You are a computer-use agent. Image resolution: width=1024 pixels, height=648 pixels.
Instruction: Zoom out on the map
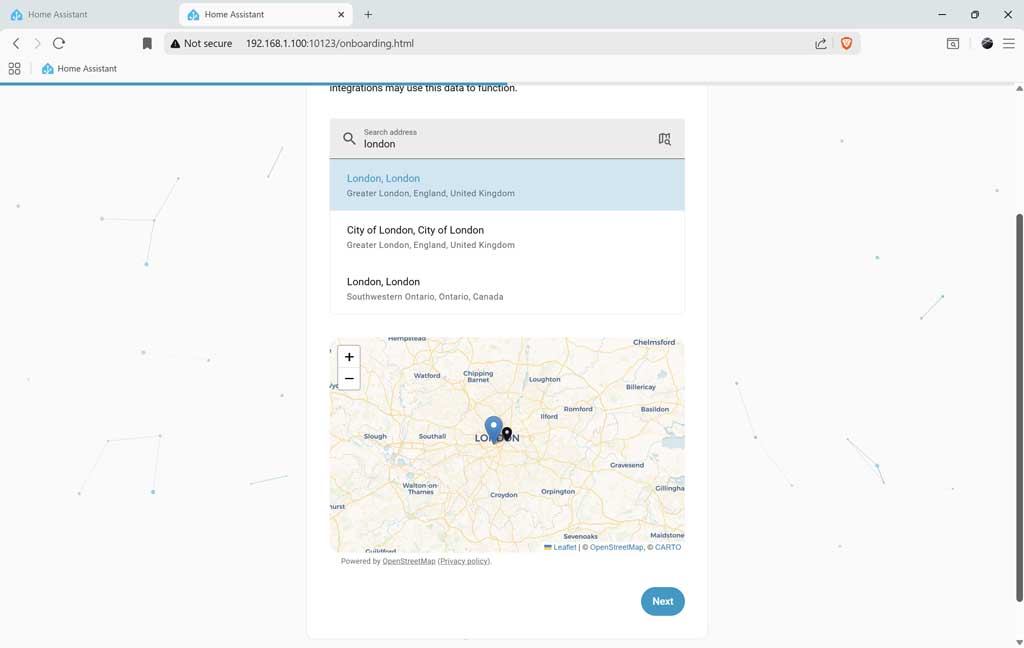coord(349,379)
